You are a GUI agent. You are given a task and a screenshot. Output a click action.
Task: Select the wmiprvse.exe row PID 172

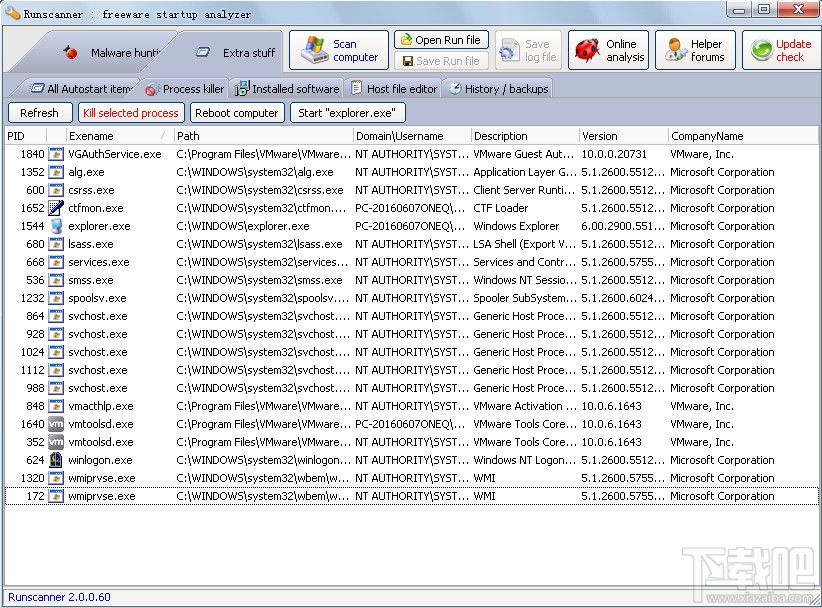coord(412,496)
